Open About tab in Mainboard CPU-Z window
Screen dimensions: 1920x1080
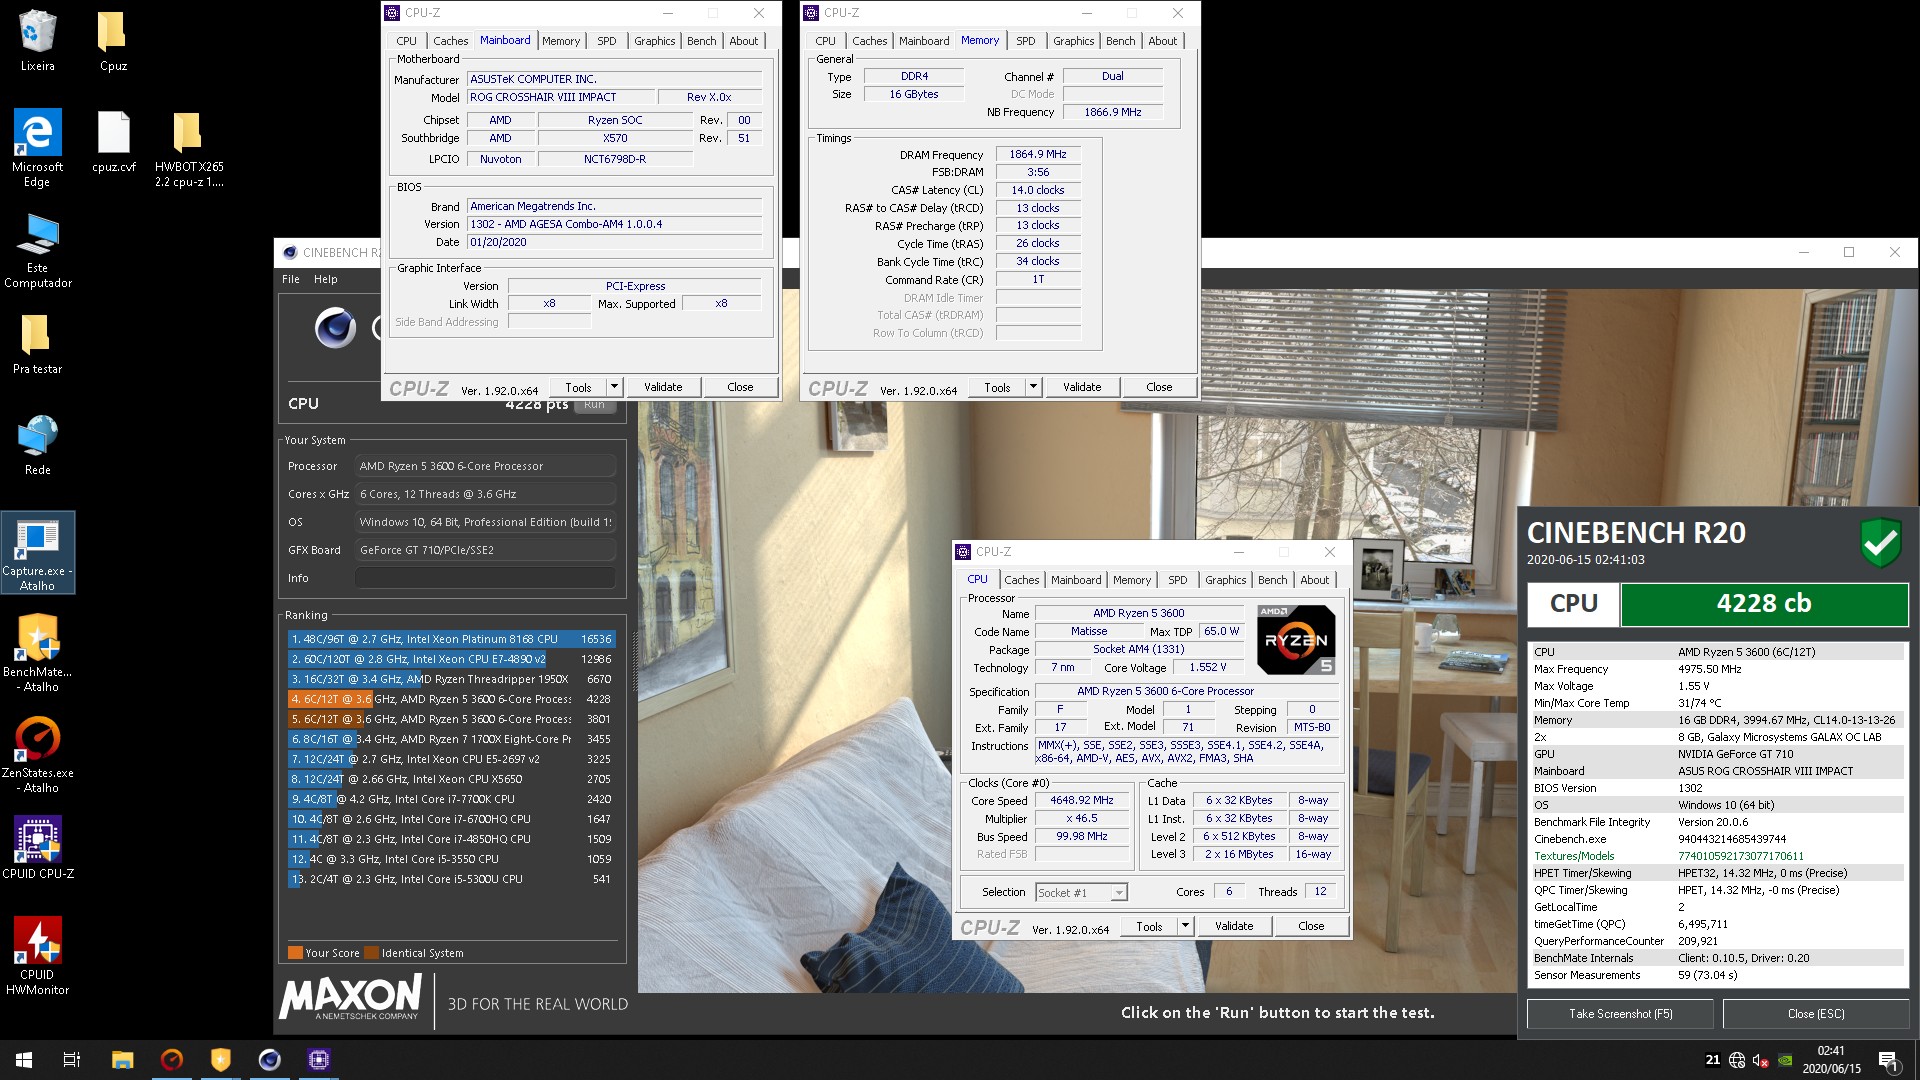point(743,41)
